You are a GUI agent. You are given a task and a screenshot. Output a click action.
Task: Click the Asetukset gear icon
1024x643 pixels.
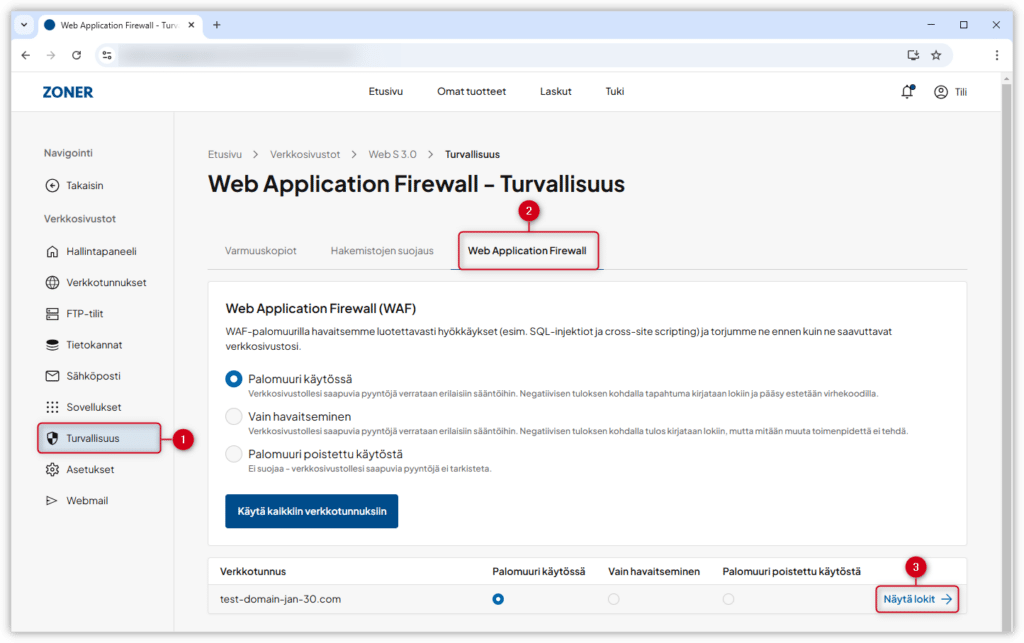53,469
